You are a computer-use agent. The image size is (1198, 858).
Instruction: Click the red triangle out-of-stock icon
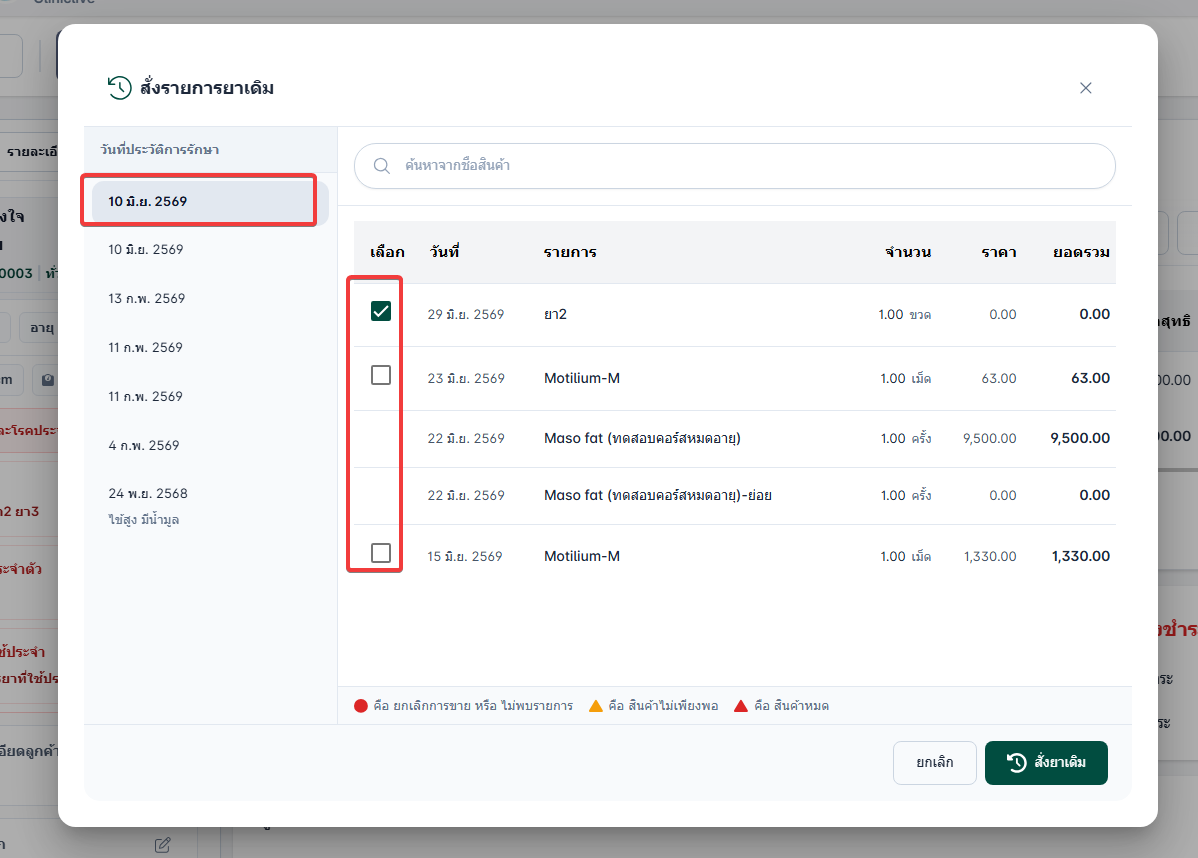tap(740, 706)
